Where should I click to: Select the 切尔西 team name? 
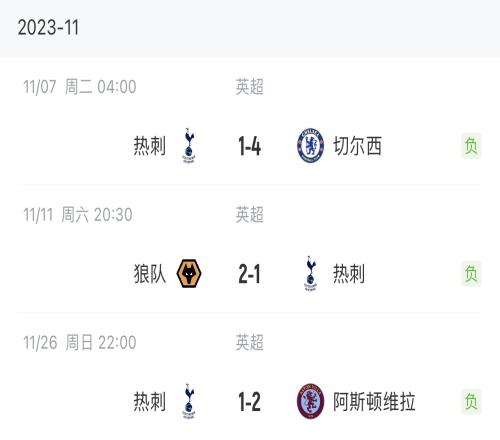pyautogui.click(x=357, y=146)
